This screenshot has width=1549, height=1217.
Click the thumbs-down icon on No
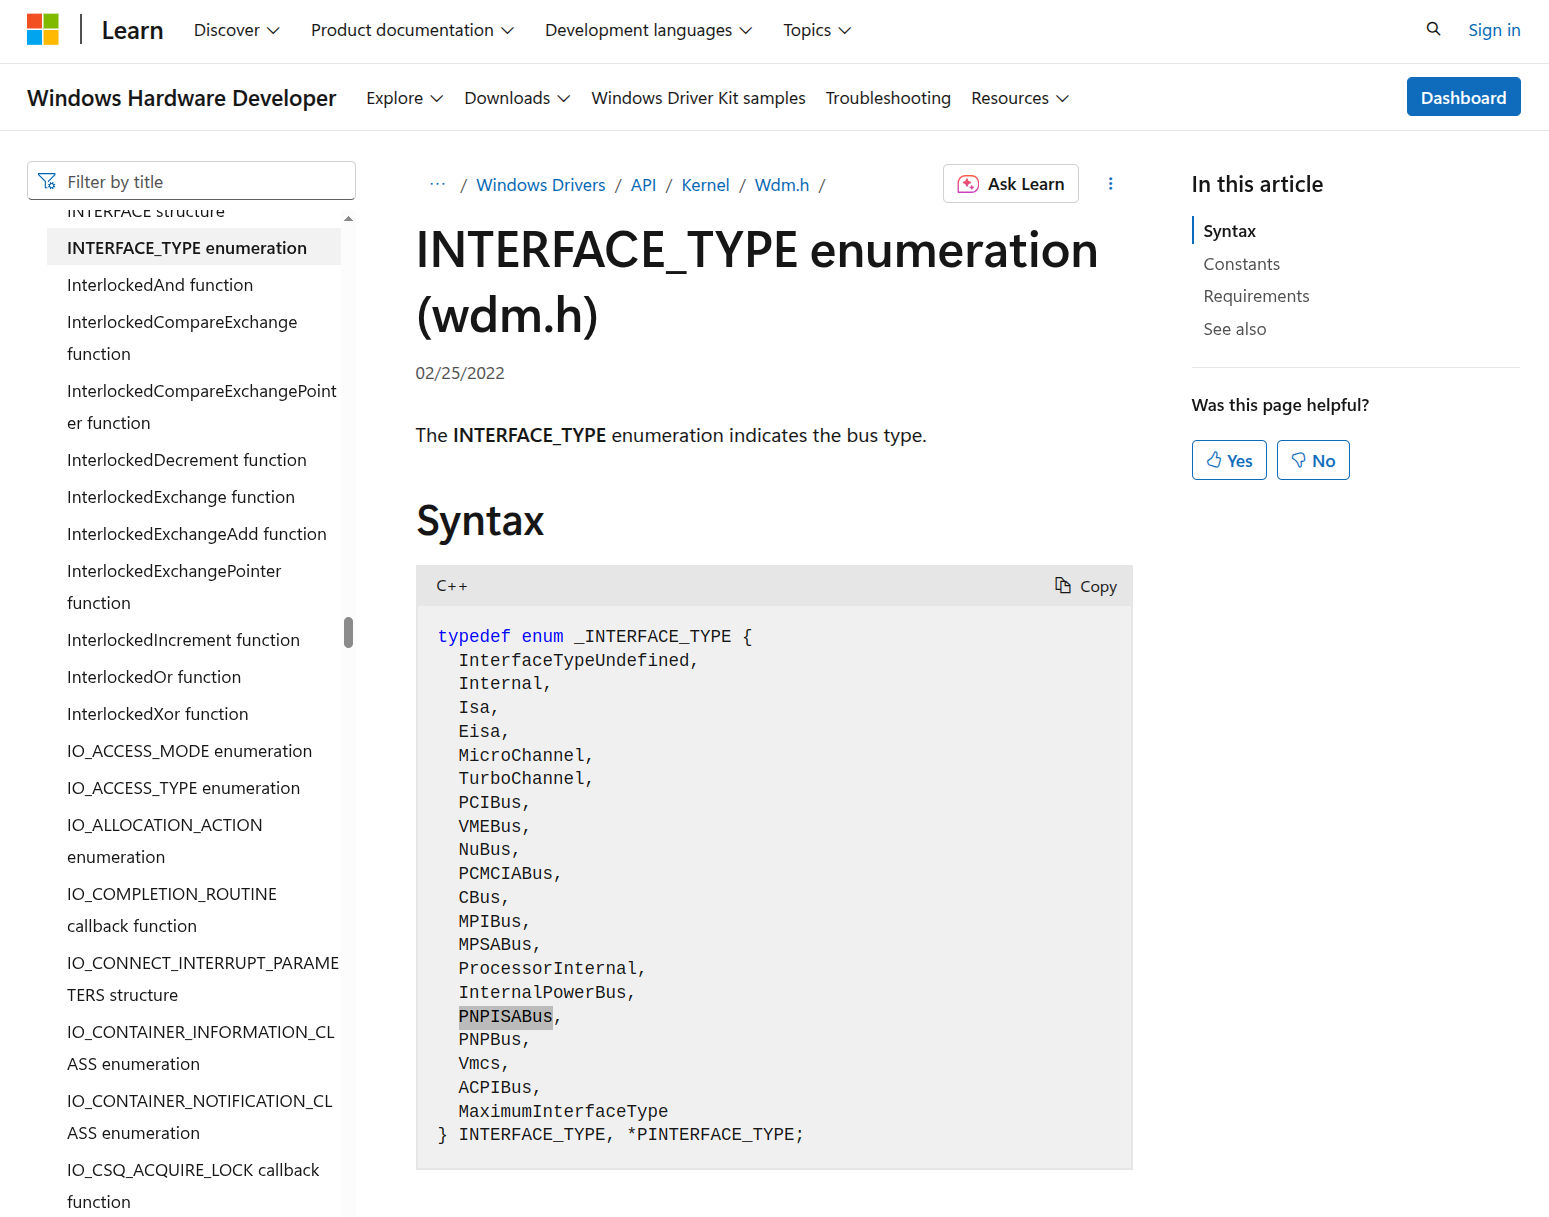[x=1298, y=460]
